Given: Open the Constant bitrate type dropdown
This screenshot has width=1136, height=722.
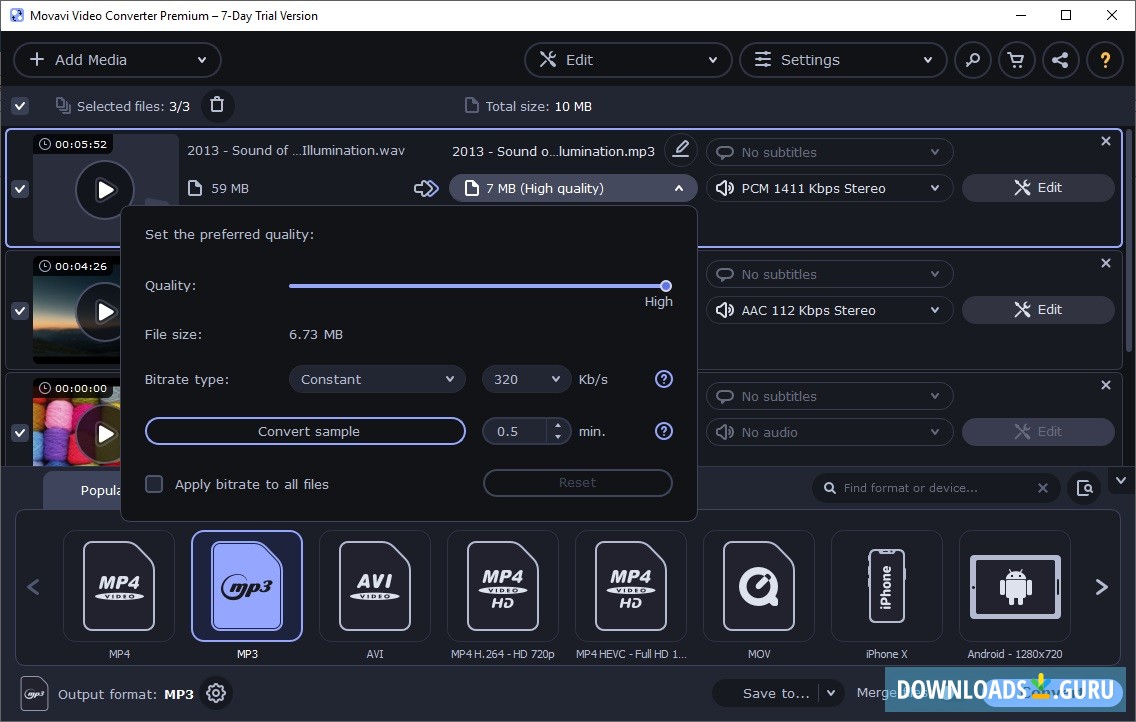Looking at the screenshot, I should pos(377,379).
